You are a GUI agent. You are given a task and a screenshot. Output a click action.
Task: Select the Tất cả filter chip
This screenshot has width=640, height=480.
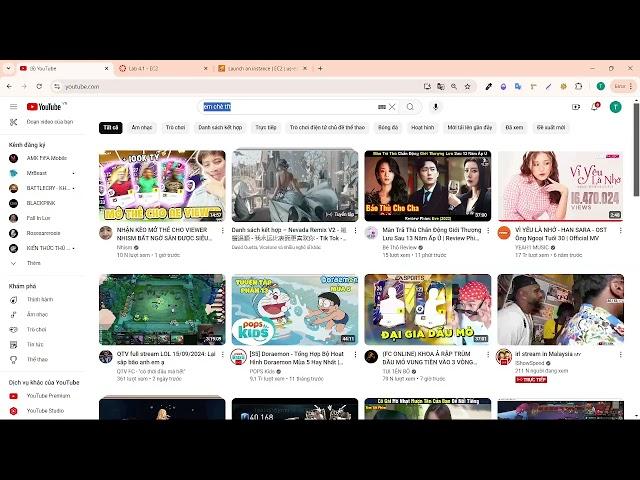click(x=111, y=128)
